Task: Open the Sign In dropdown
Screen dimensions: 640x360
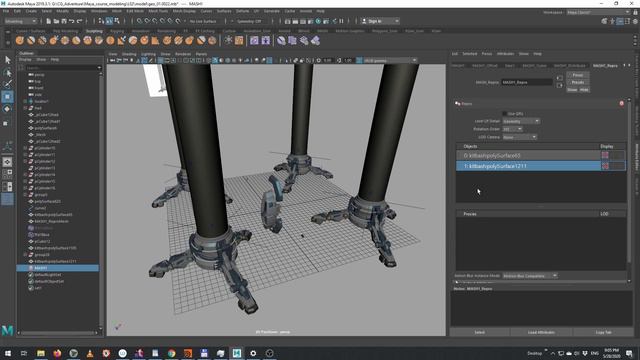Action: (x=380, y=21)
